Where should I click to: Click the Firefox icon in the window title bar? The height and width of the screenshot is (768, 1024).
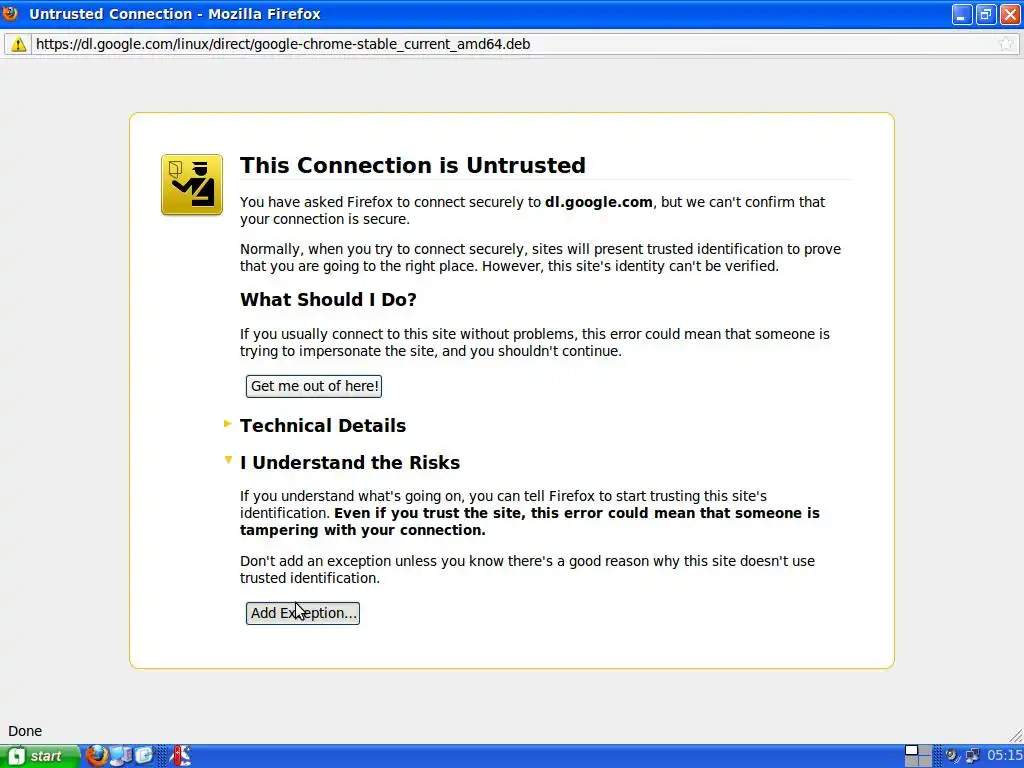(x=10, y=13)
